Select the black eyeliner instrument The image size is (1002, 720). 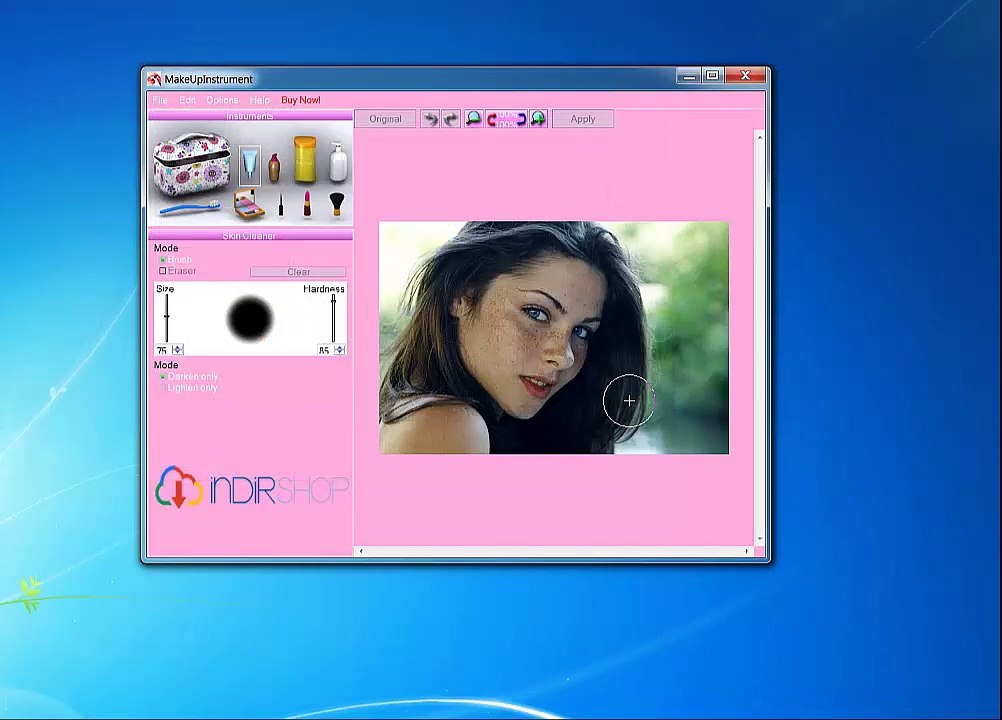click(281, 205)
